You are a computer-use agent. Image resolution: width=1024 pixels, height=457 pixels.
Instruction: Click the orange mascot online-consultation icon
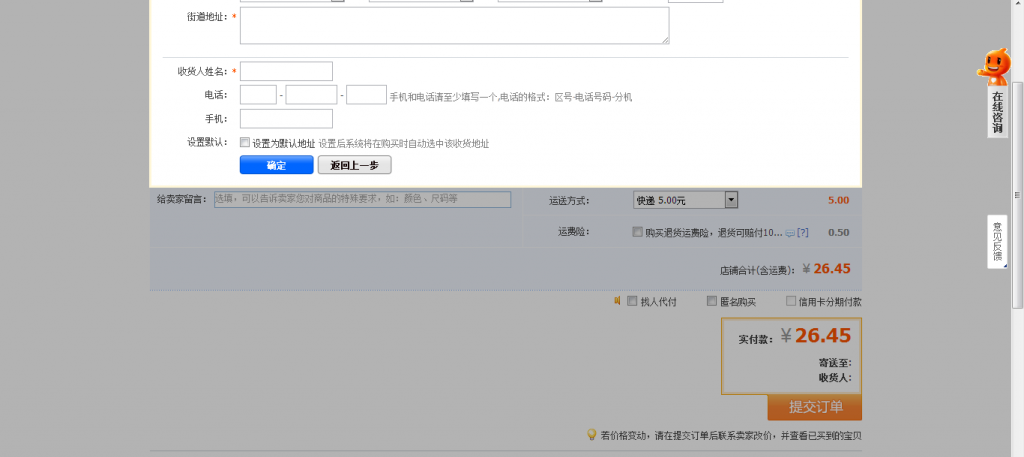coord(994,68)
